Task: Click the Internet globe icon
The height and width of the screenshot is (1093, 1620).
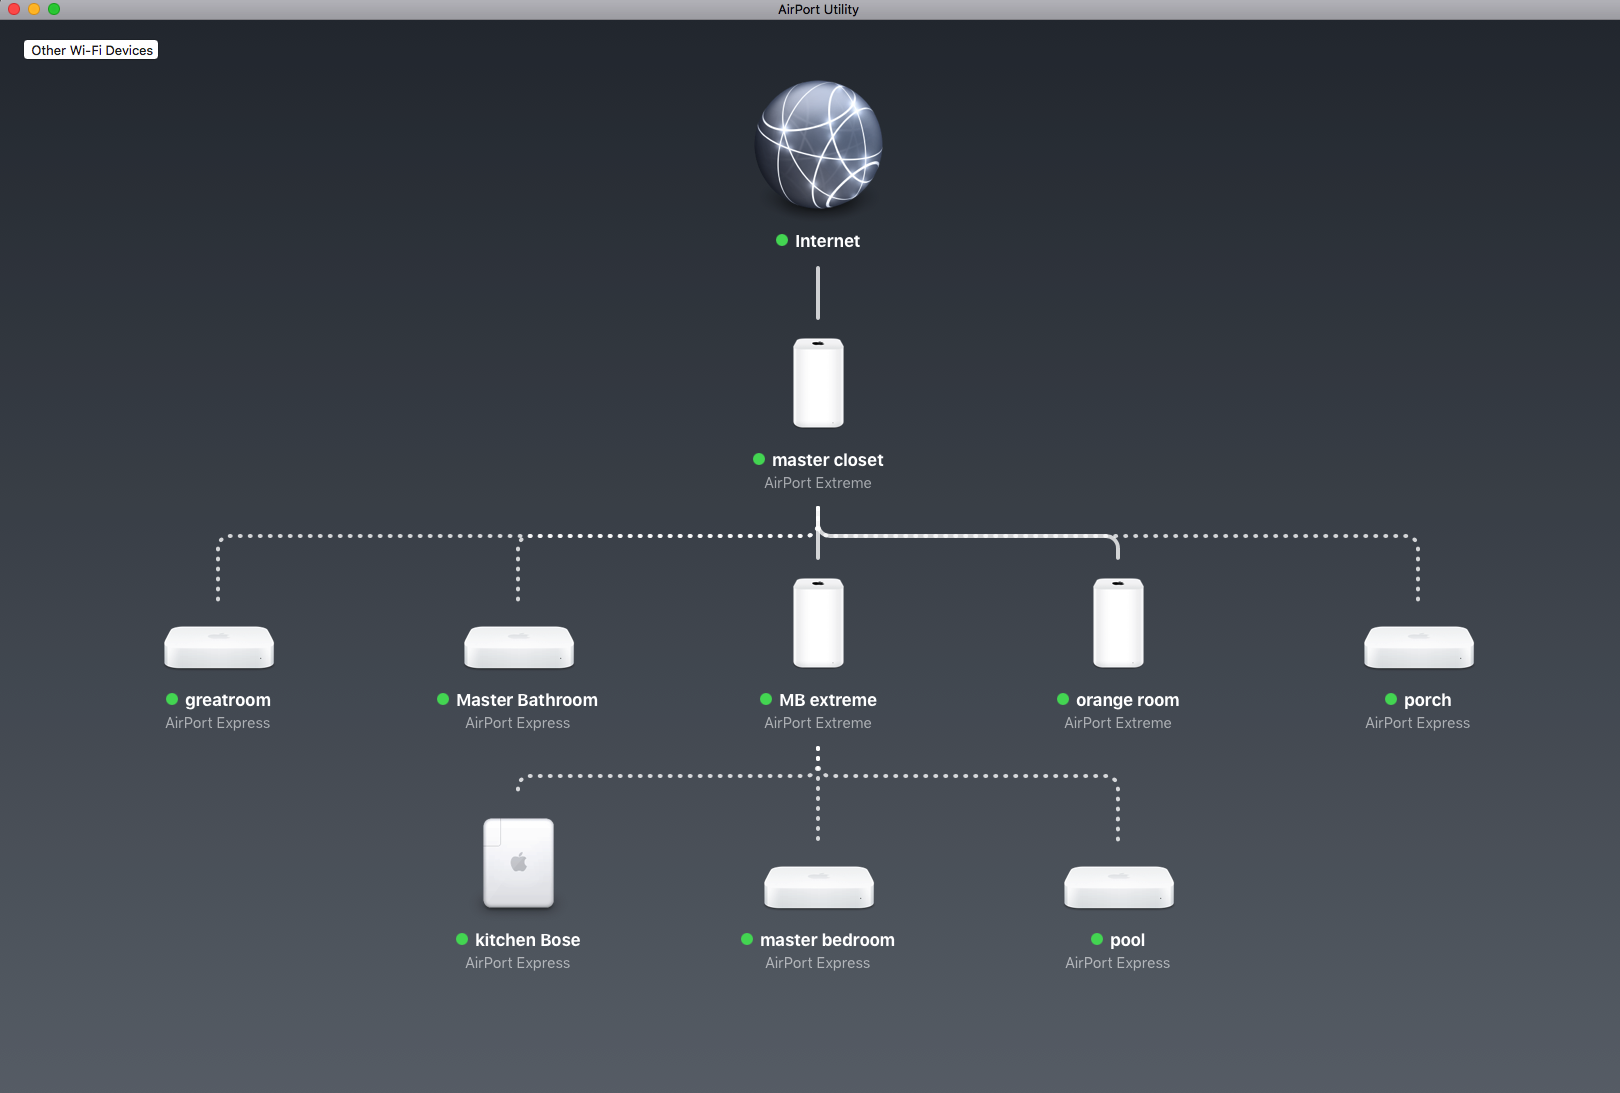Action: (x=818, y=145)
